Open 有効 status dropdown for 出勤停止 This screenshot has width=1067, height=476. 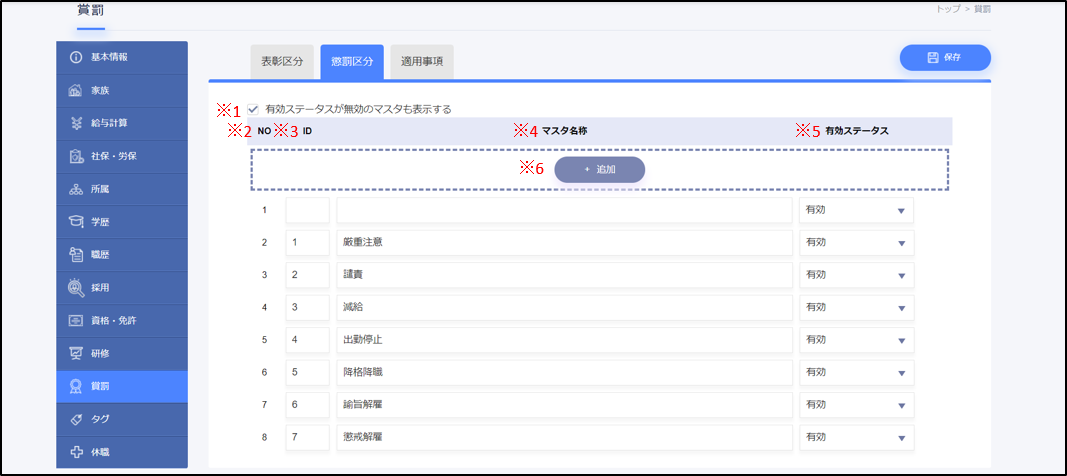(856, 340)
